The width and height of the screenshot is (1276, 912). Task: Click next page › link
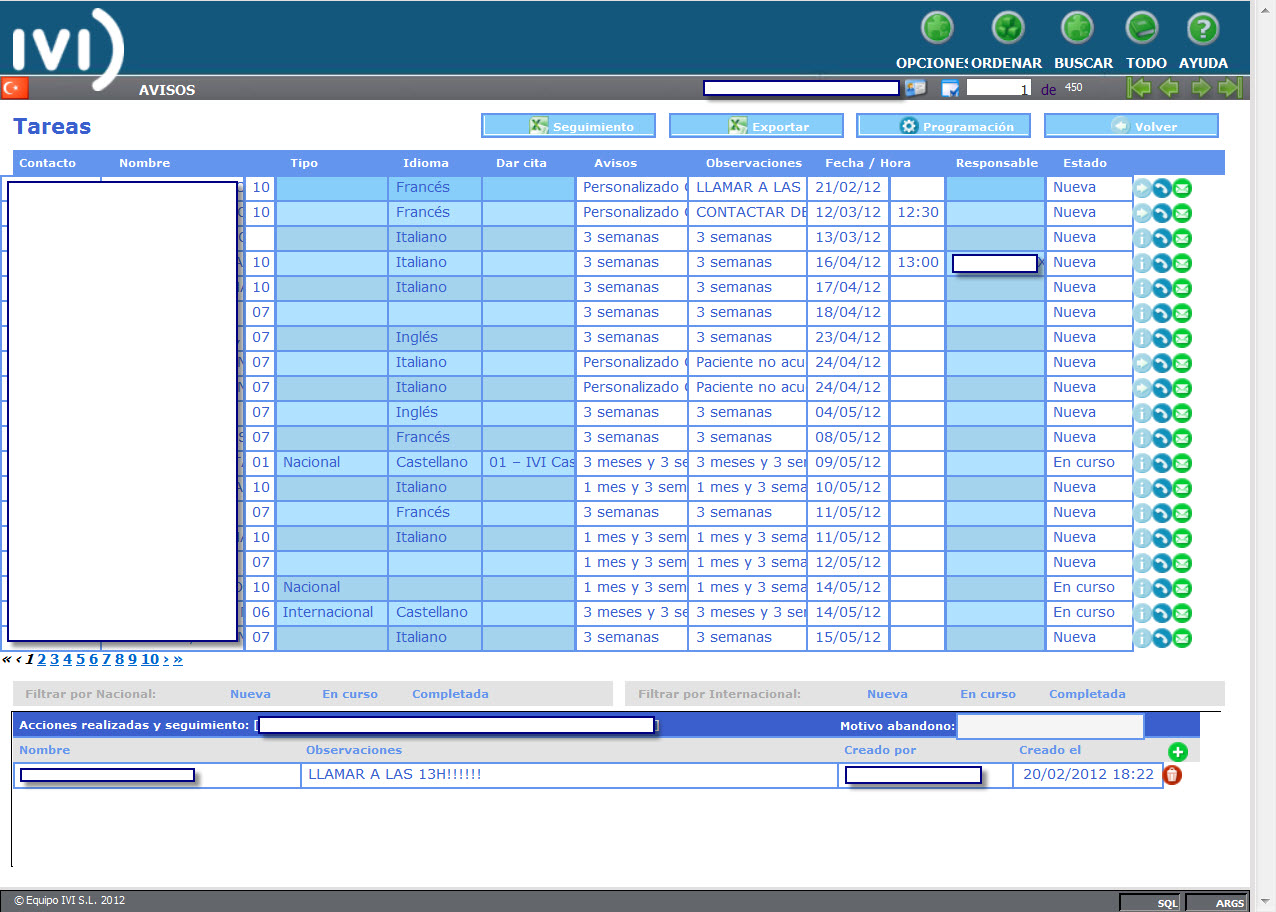166,659
